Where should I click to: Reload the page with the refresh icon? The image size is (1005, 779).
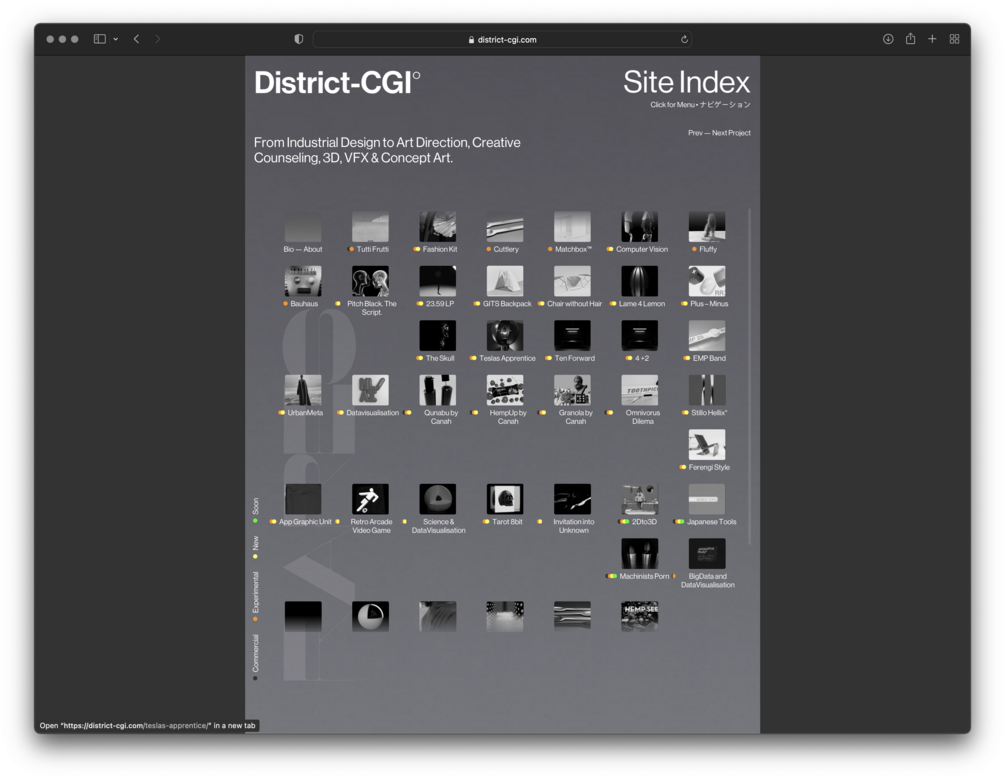tap(684, 39)
